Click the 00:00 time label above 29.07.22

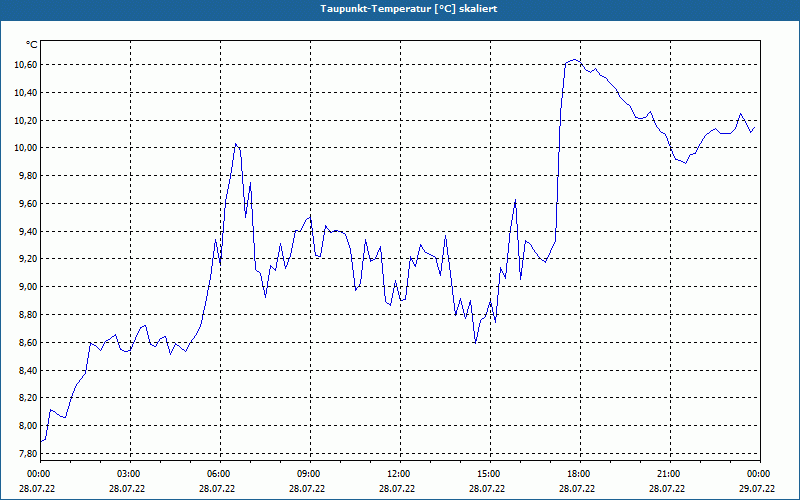759,474
